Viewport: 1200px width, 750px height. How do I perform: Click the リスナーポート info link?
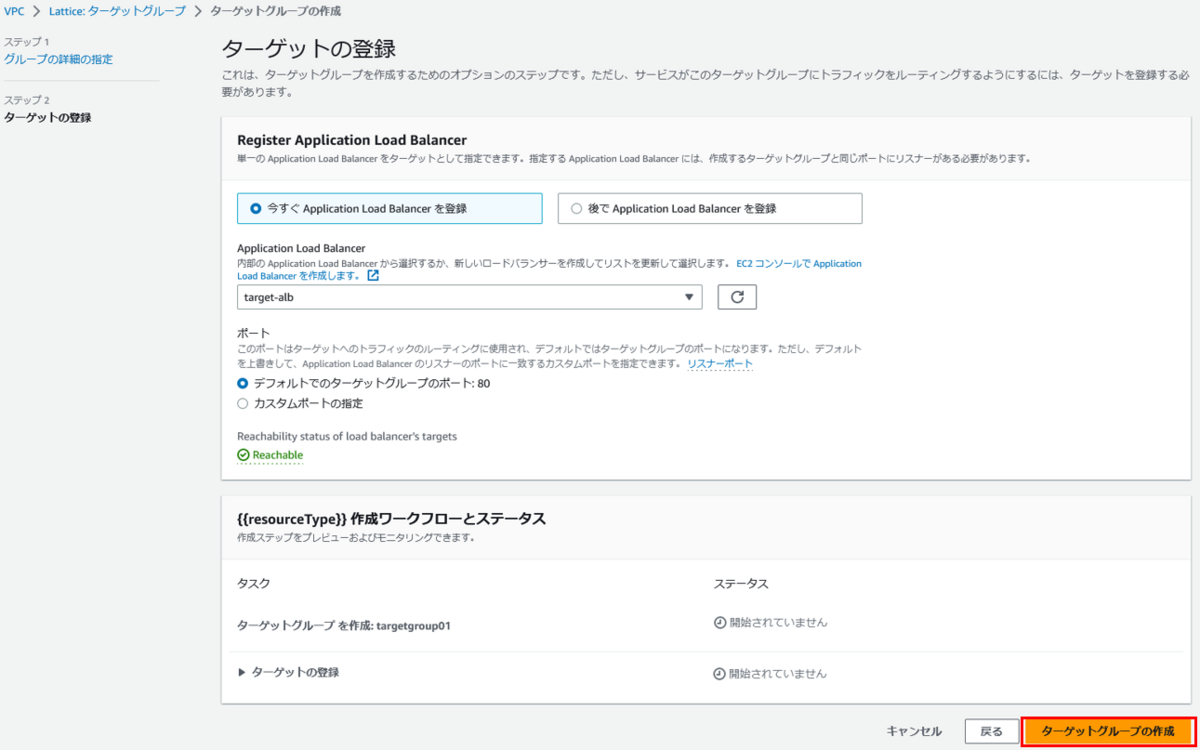click(x=720, y=364)
